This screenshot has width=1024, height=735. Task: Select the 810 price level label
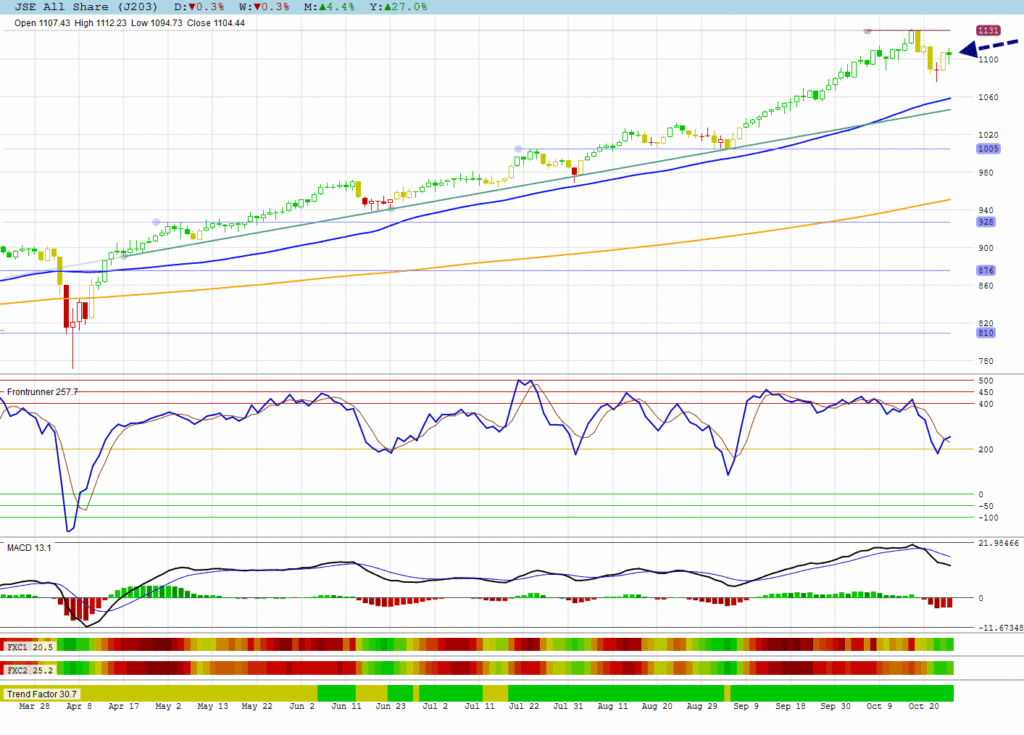[987, 333]
